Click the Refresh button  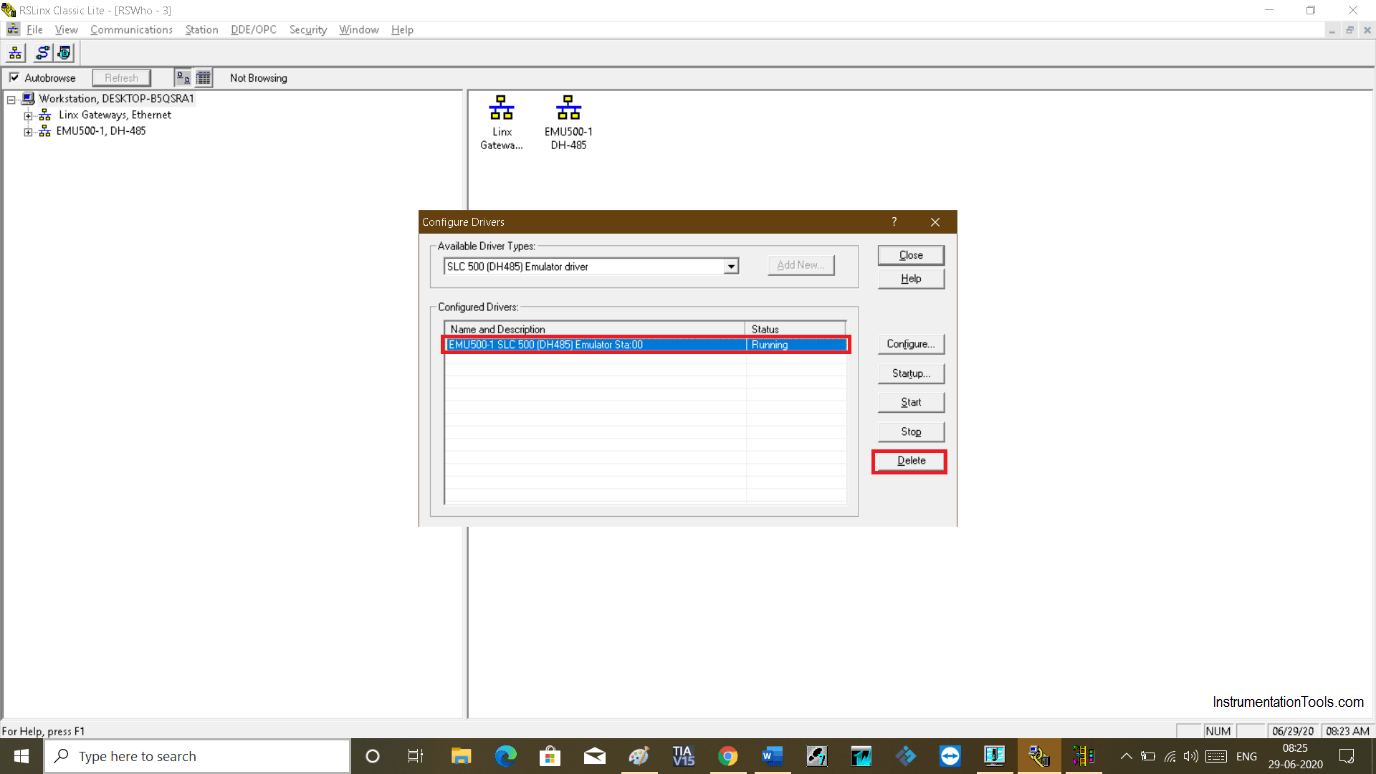tap(122, 78)
